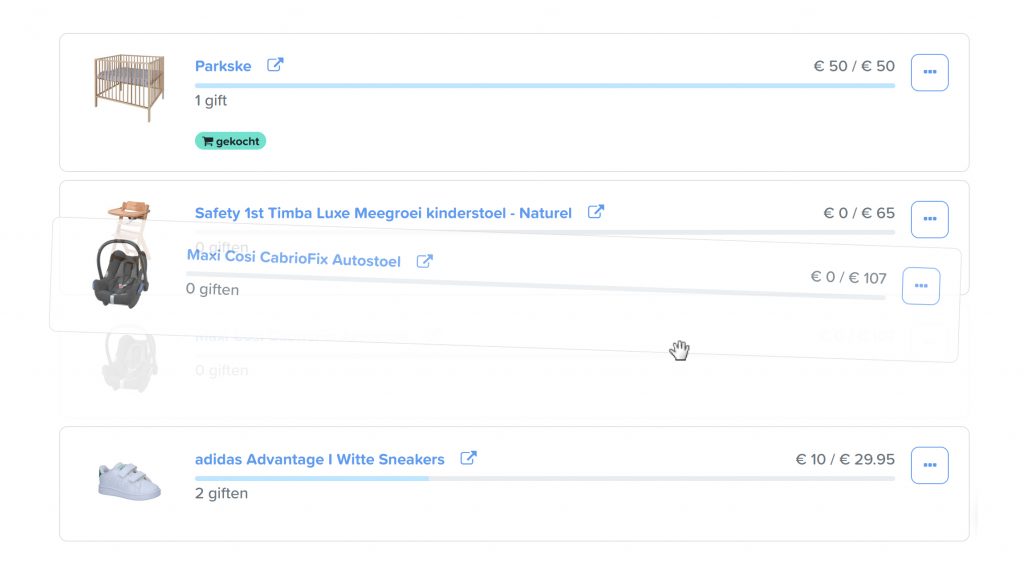Open the adidas Advantage I Witte Sneakers link
Image resolution: width=1024 pixels, height=579 pixels.
click(x=319, y=459)
